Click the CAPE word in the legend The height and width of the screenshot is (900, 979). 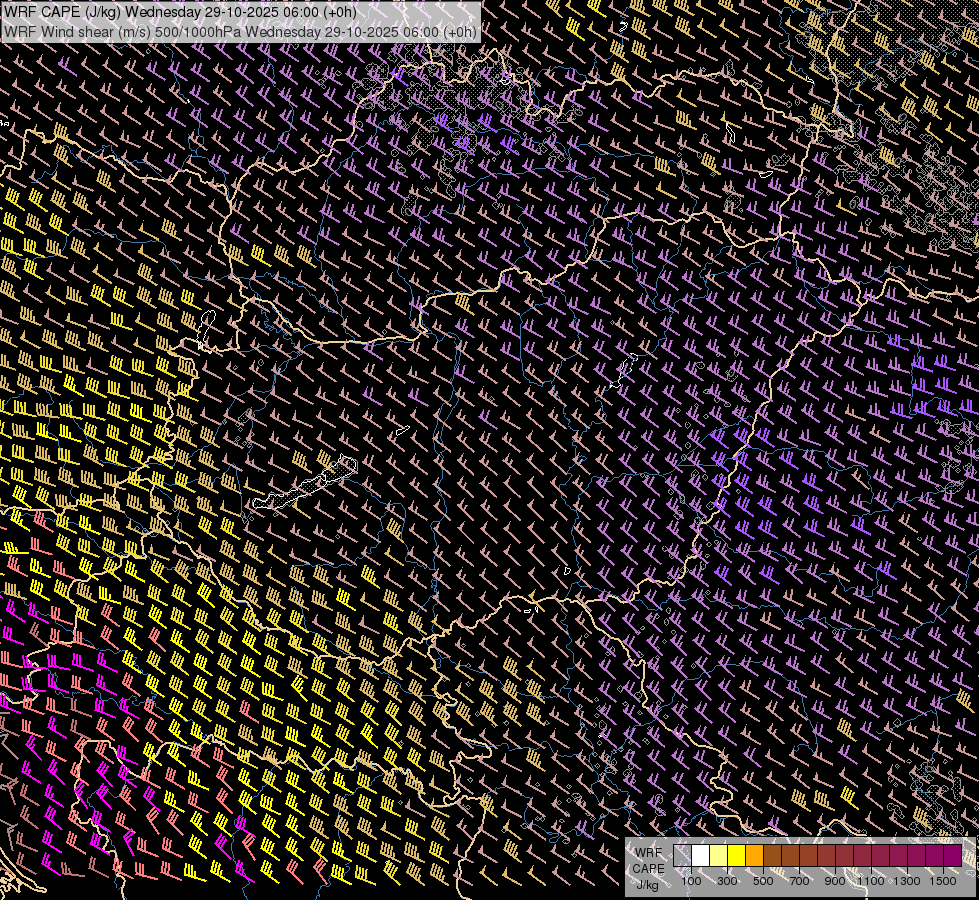pyautogui.click(x=648, y=869)
